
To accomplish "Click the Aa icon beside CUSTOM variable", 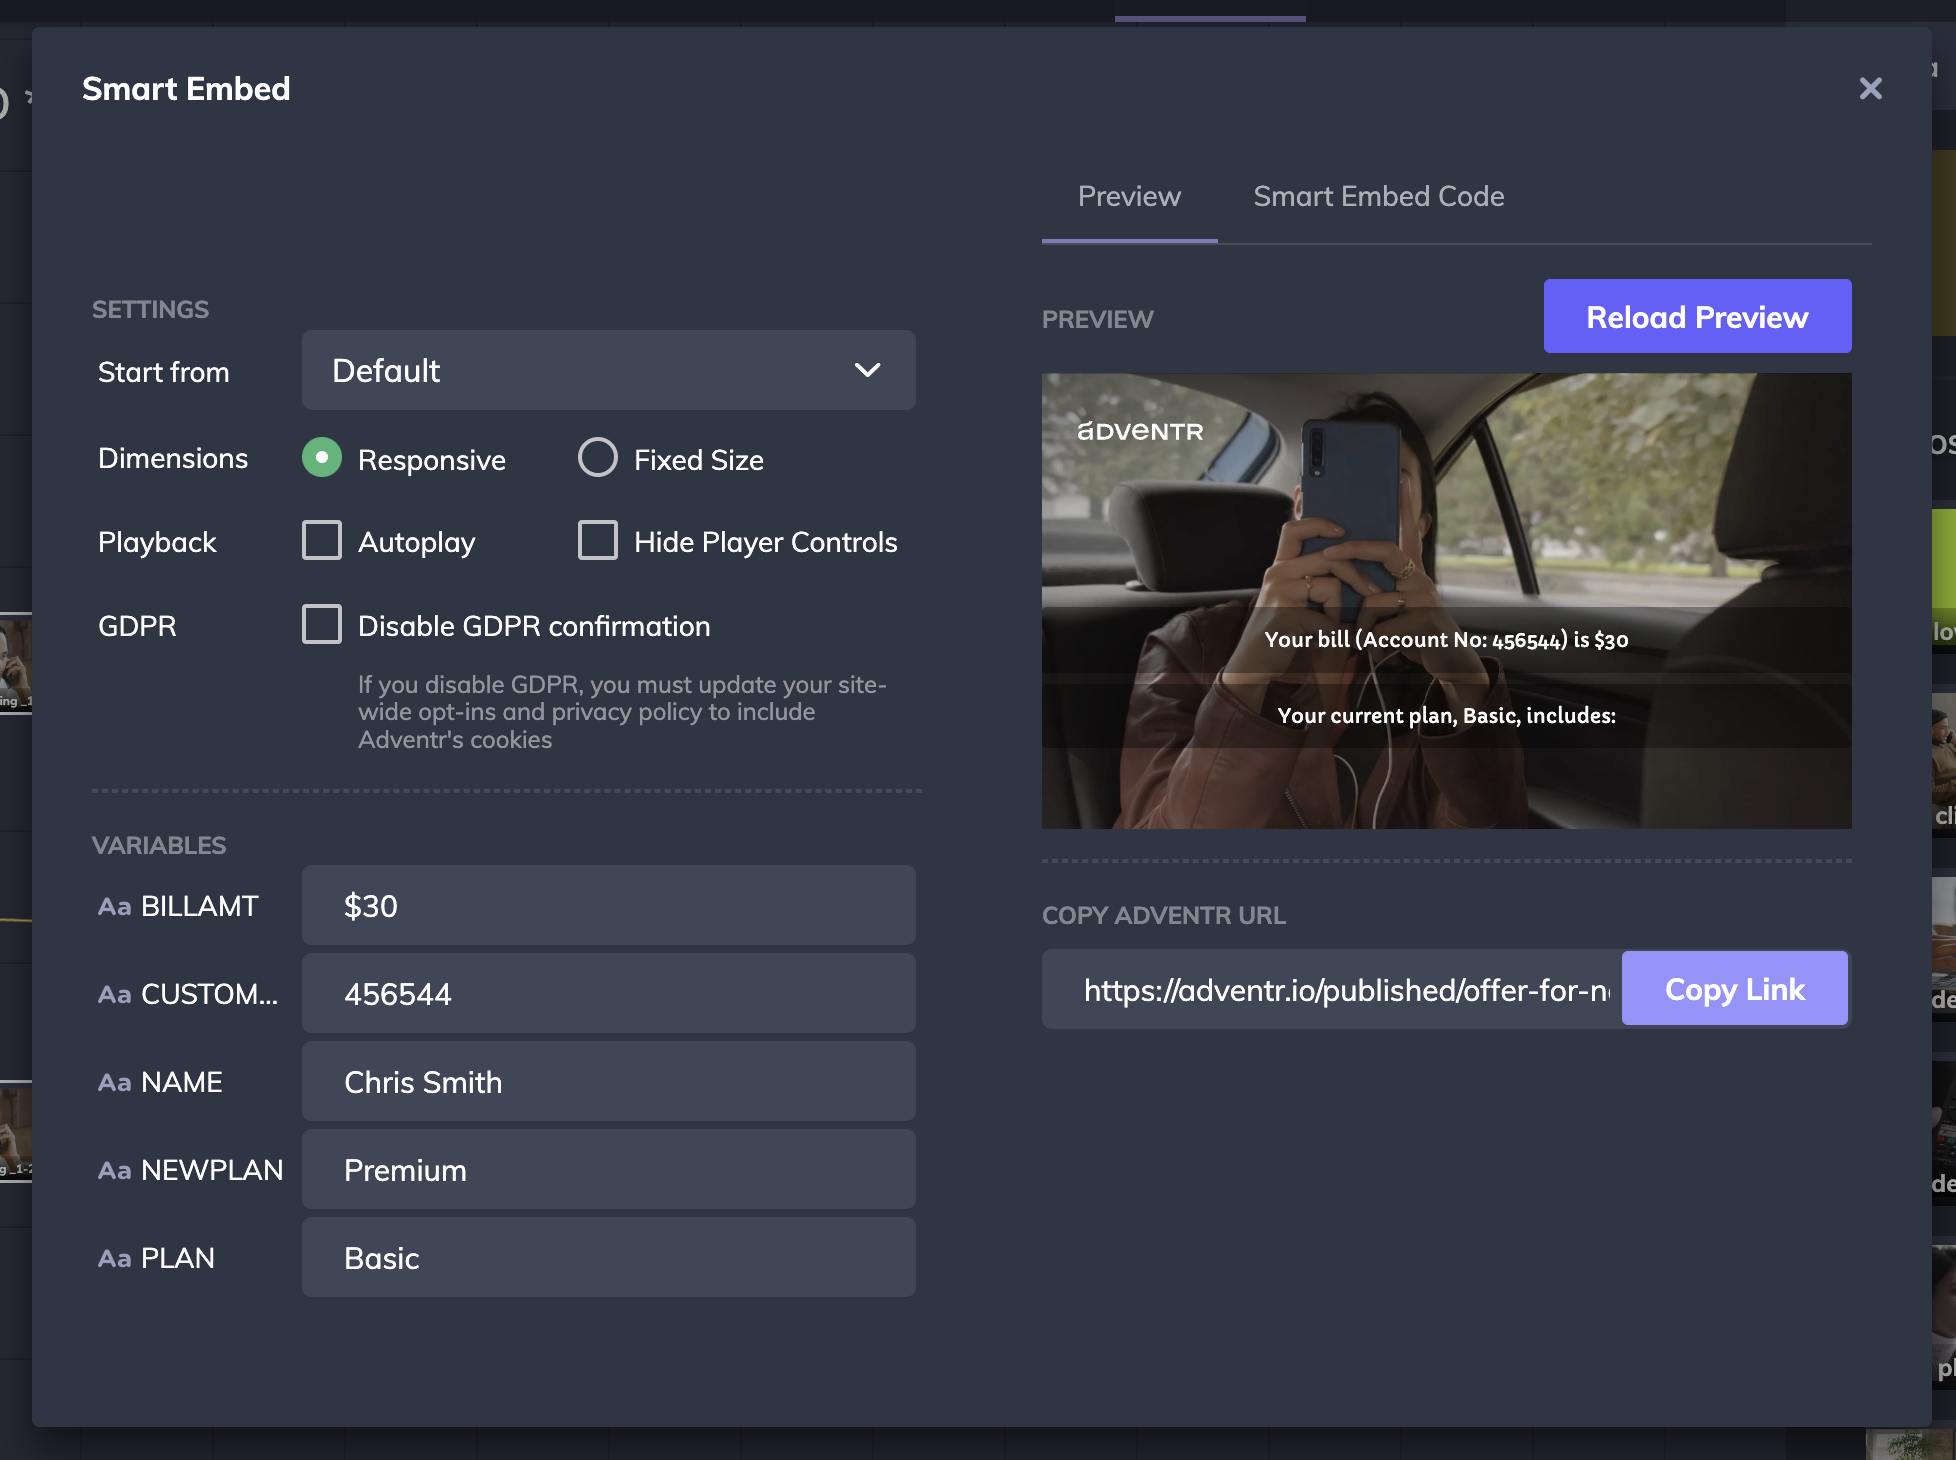I will (115, 995).
